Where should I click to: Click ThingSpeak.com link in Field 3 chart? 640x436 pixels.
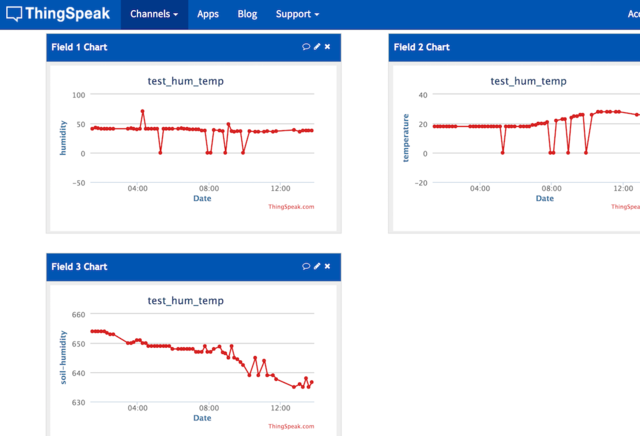pos(291,426)
